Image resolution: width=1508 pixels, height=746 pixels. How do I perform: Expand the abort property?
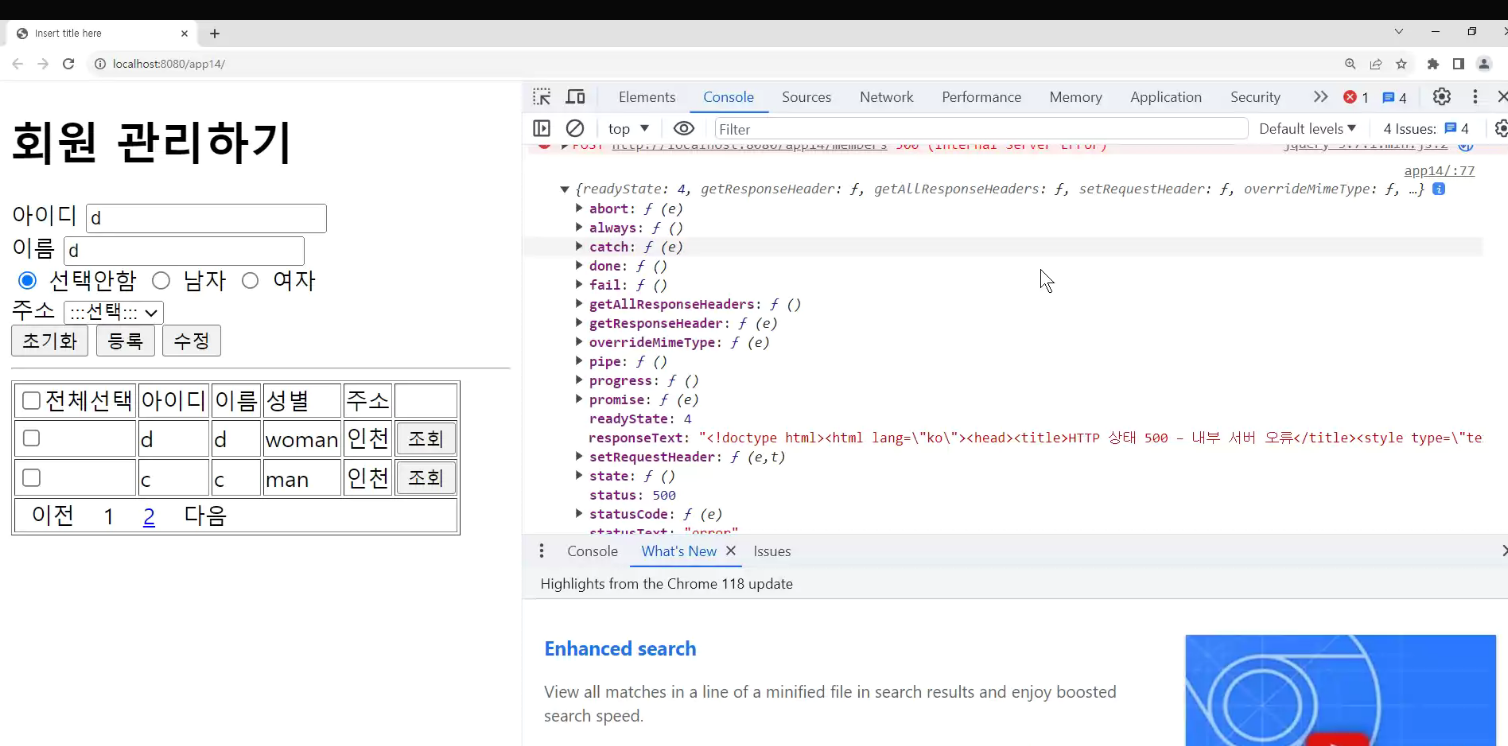pyautogui.click(x=580, y=209)
